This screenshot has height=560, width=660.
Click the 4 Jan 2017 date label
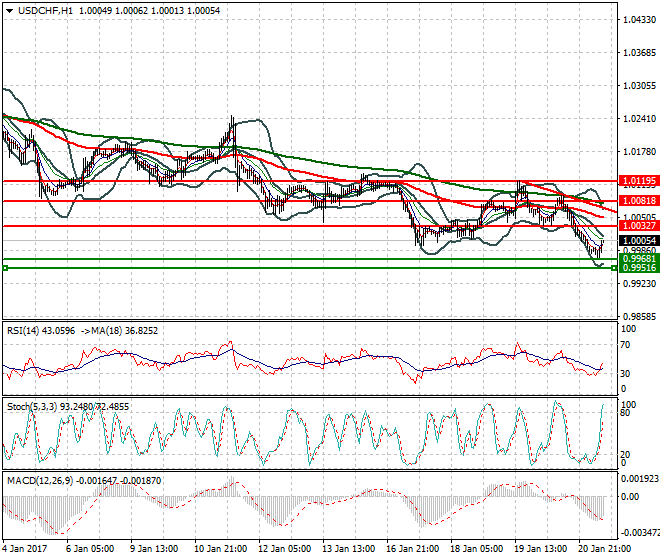pos(27,549)
